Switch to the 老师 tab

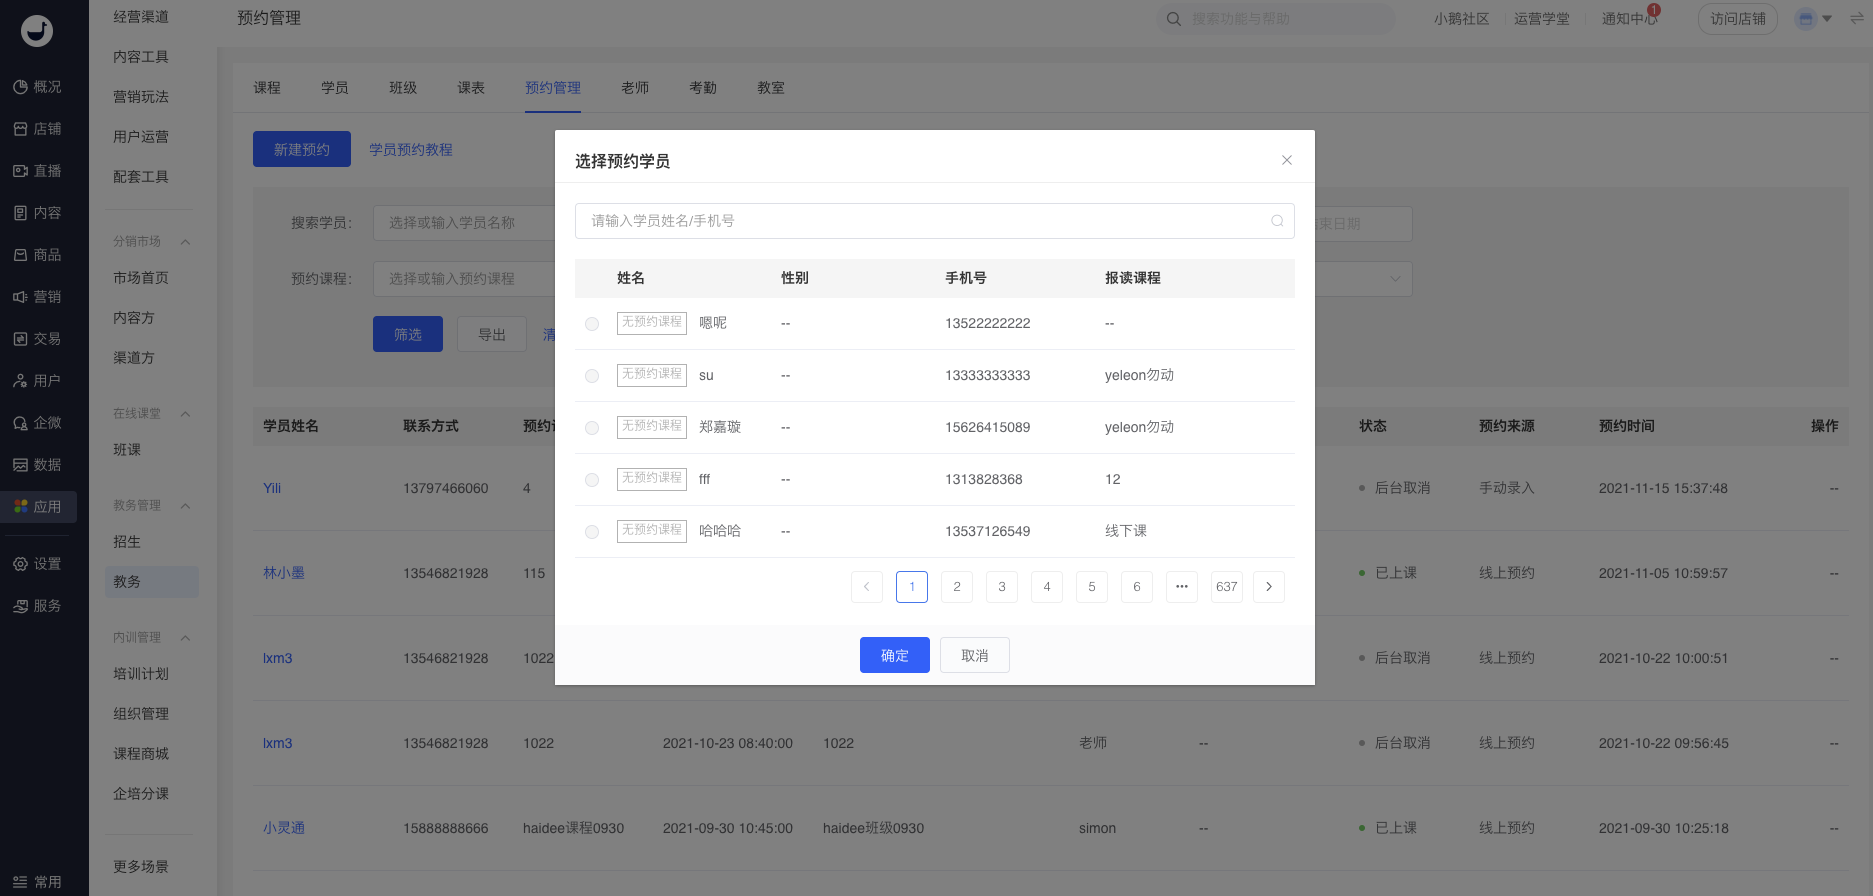(635, 88)
